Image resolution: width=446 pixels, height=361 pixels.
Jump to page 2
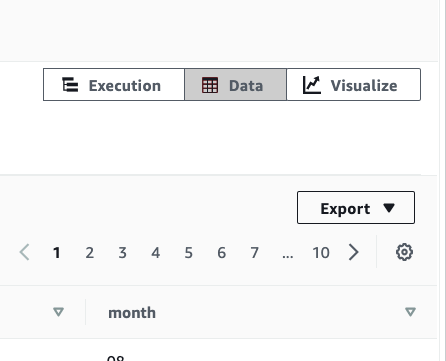pyautogui.click(x=89, y=253)
